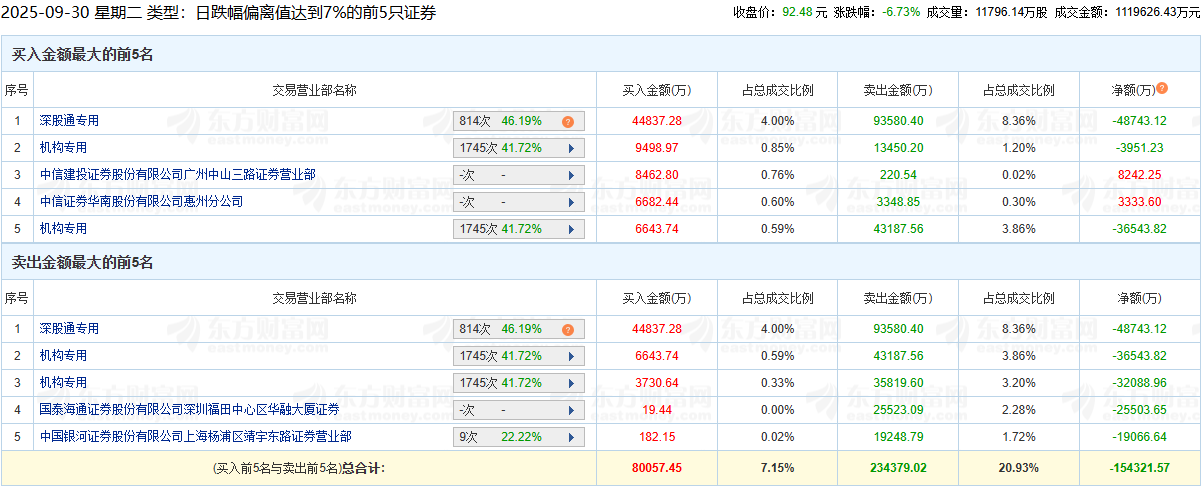Open 国泰海通证券深圳福田中心区华融大厦 link
Viewport: 1202px width, 487px height.
[x=189, y=410]
